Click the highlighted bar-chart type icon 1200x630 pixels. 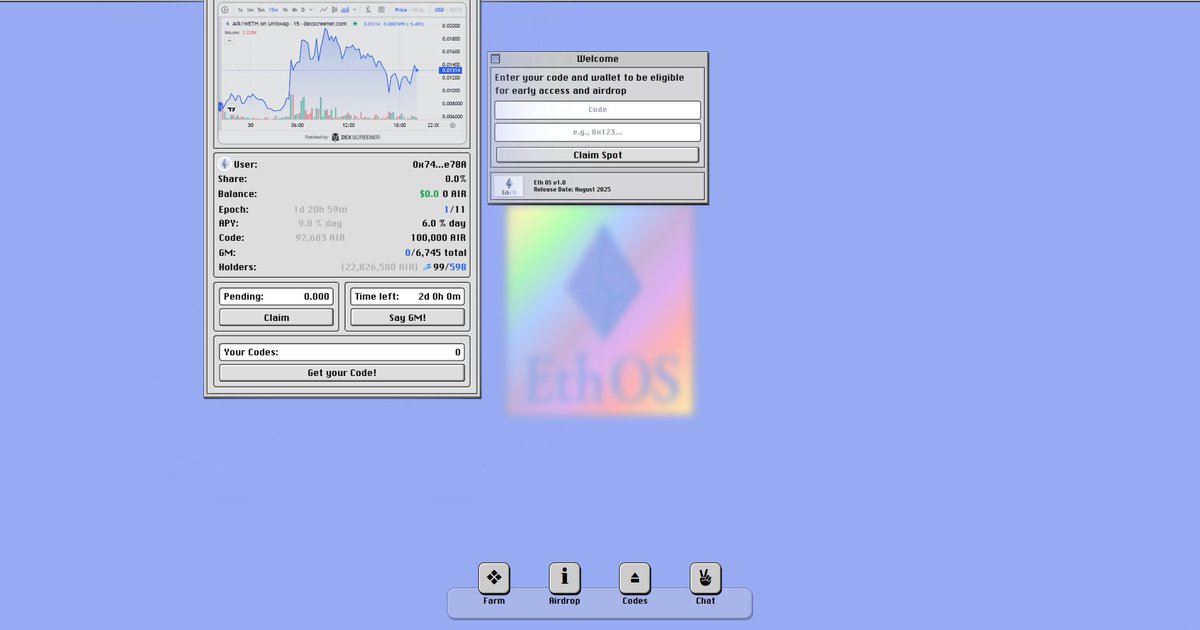(x=345, y=10)
